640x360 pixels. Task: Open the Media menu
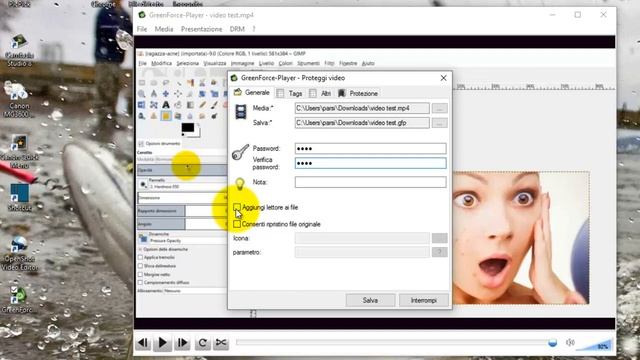point(164,29)
